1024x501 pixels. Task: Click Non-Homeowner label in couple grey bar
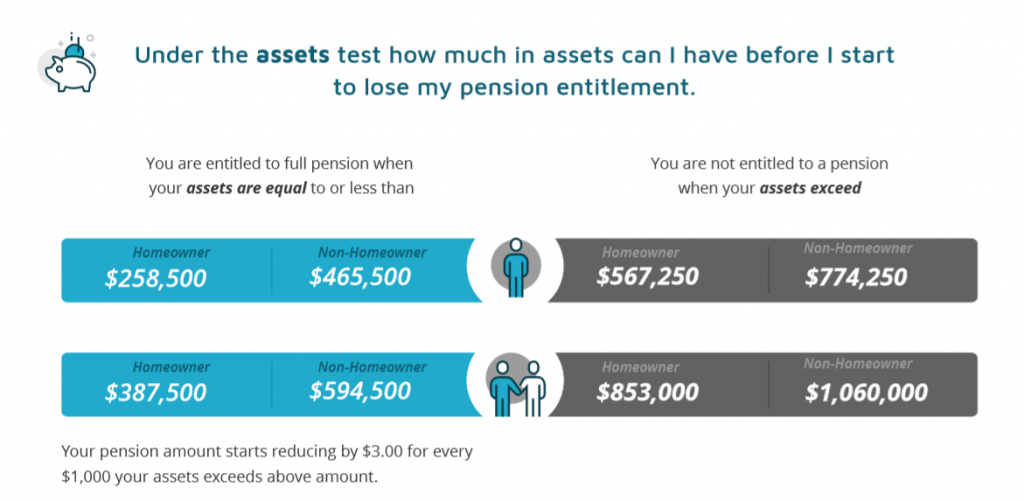click(x=858, y=364)
